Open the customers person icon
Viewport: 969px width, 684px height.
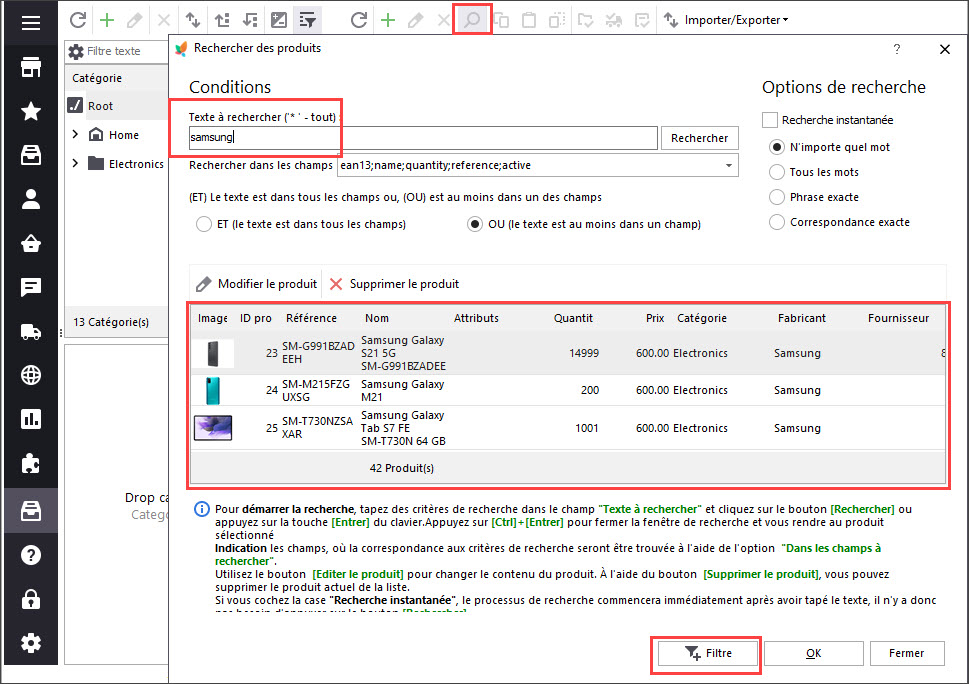coord(31,199)
